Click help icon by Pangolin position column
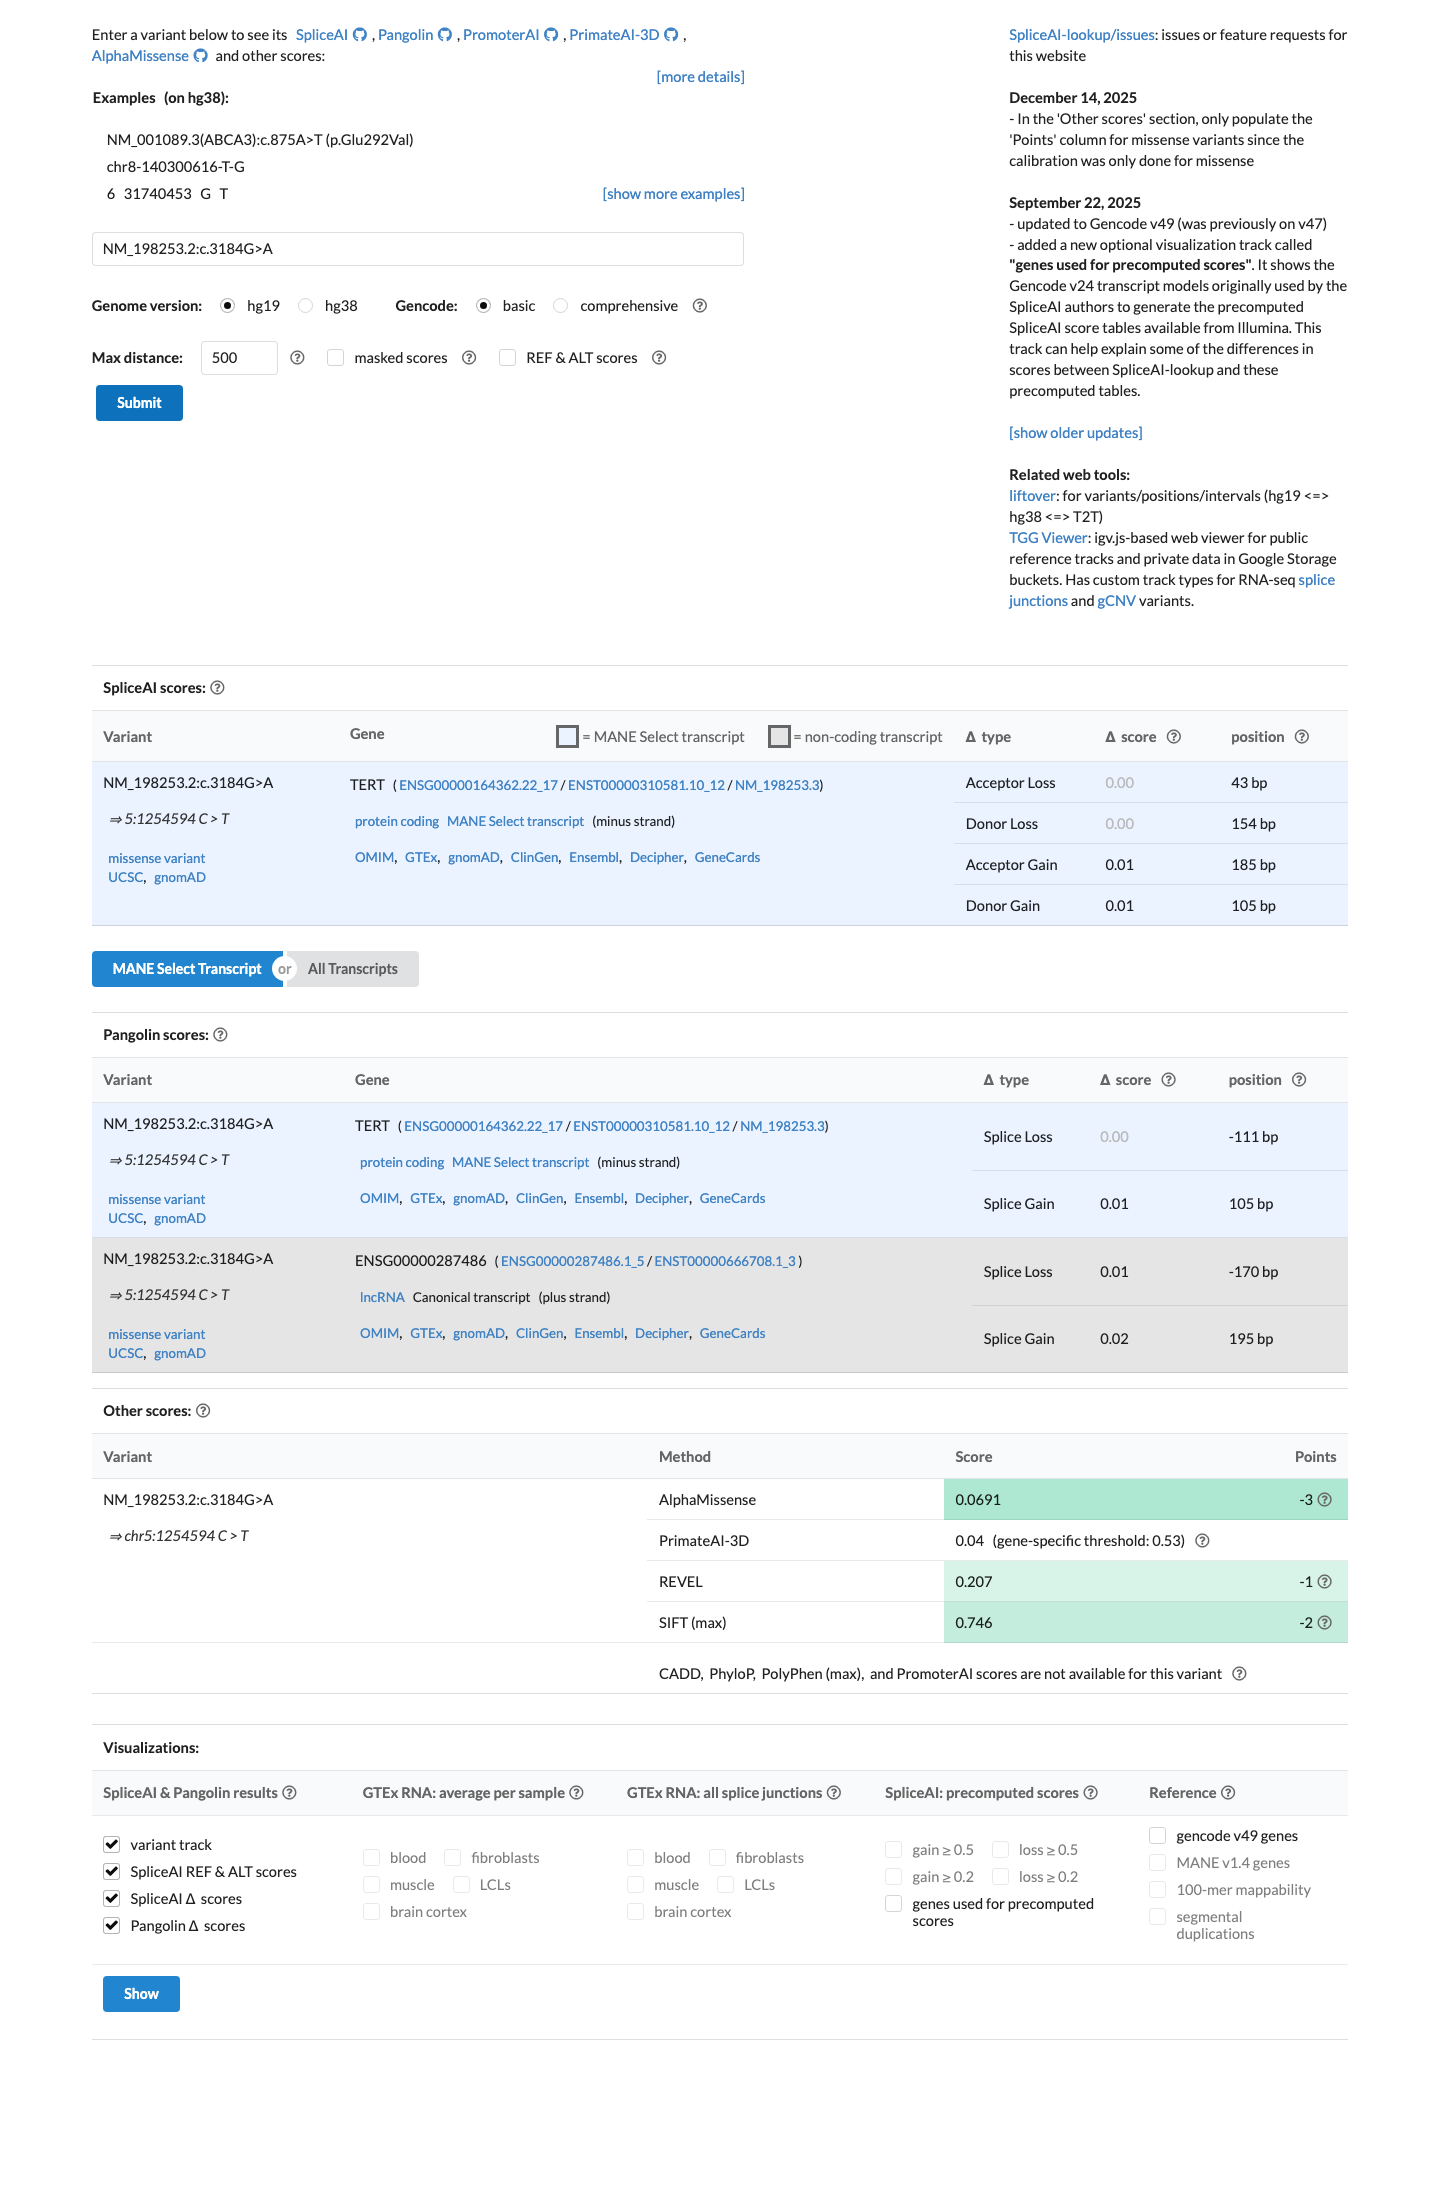 [x=1299, y=1080]
